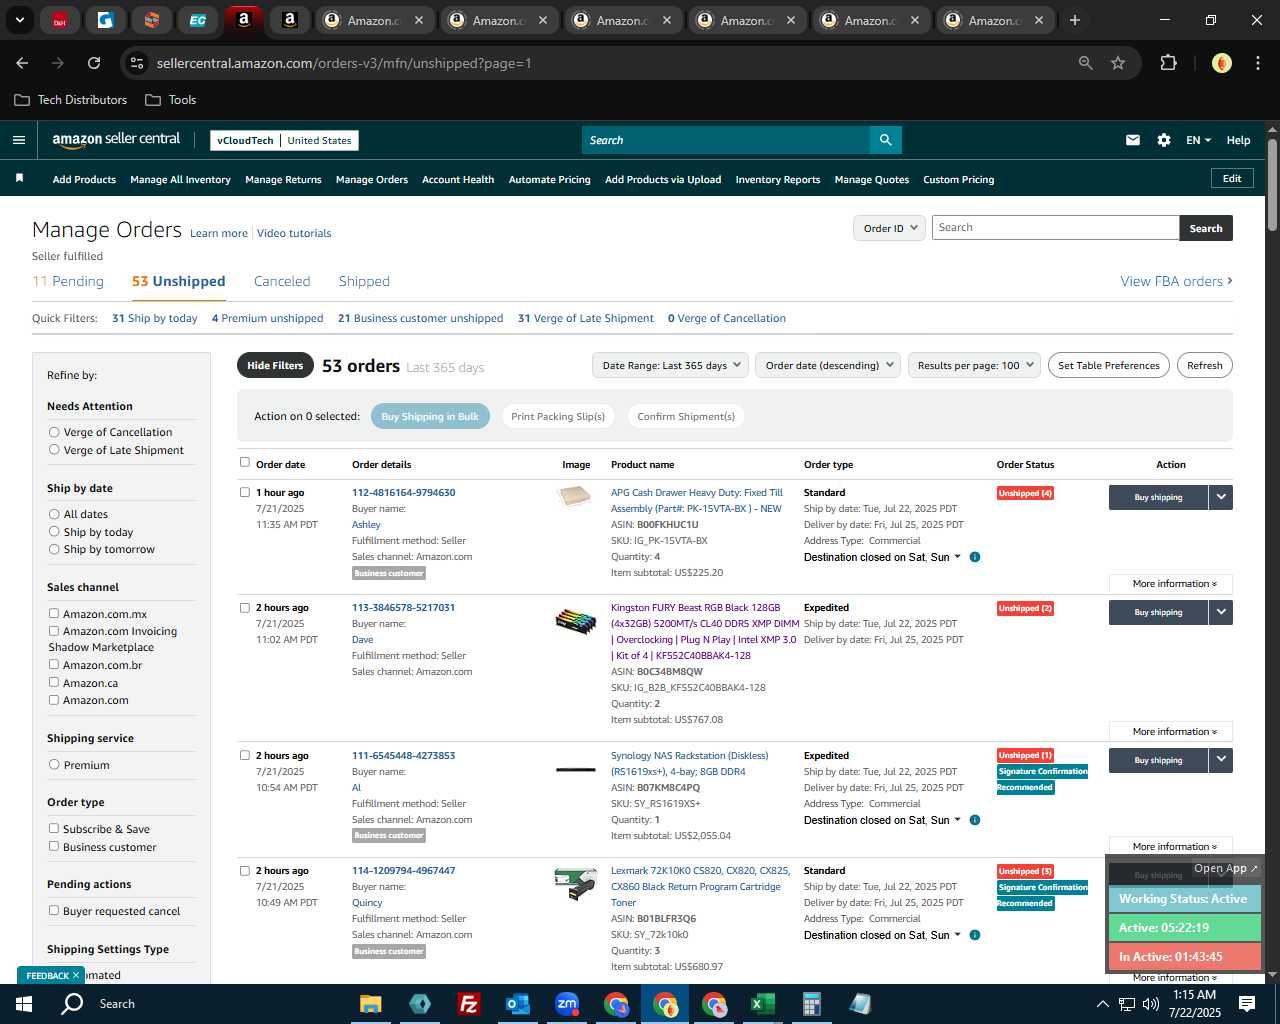Open a new browser tab with plus icon
This screenshot has width=1280, height=1024.
coord(1075,20)
